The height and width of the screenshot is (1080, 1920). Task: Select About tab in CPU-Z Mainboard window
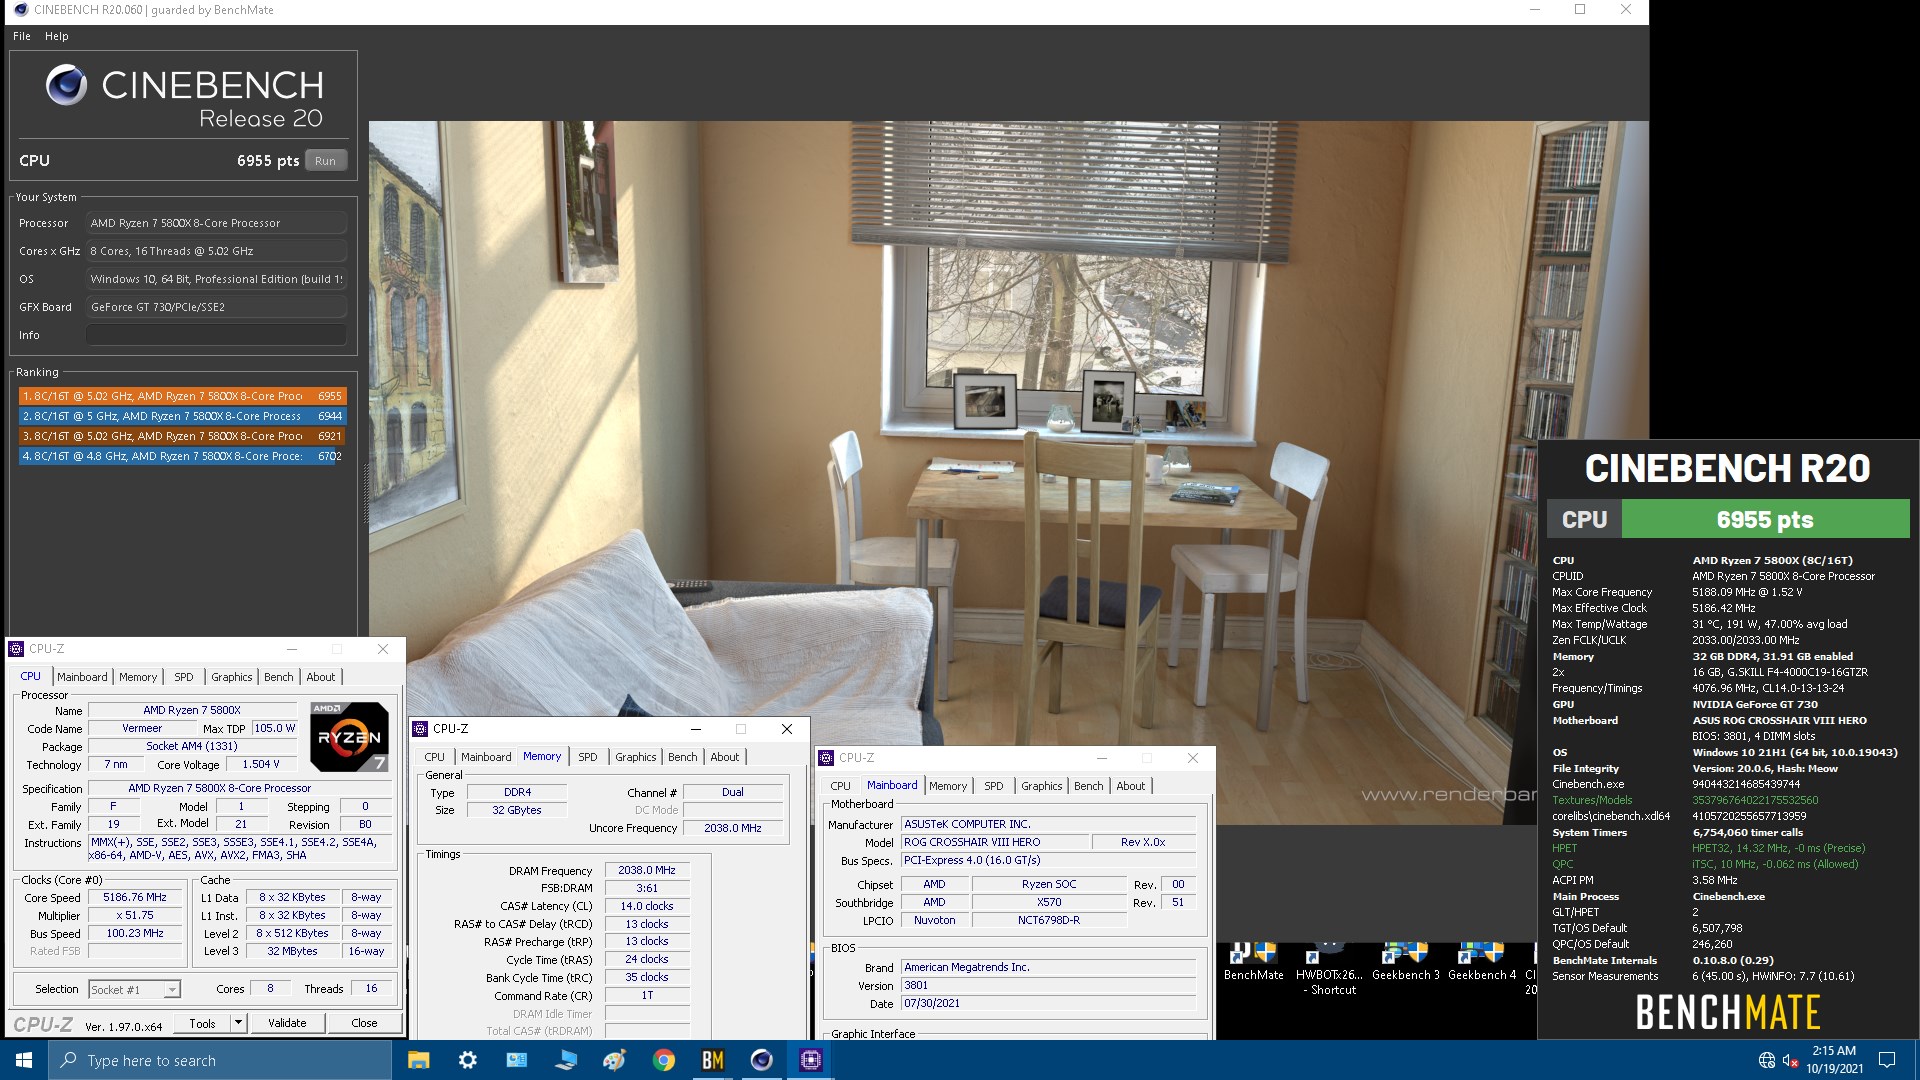(1131, 786)
